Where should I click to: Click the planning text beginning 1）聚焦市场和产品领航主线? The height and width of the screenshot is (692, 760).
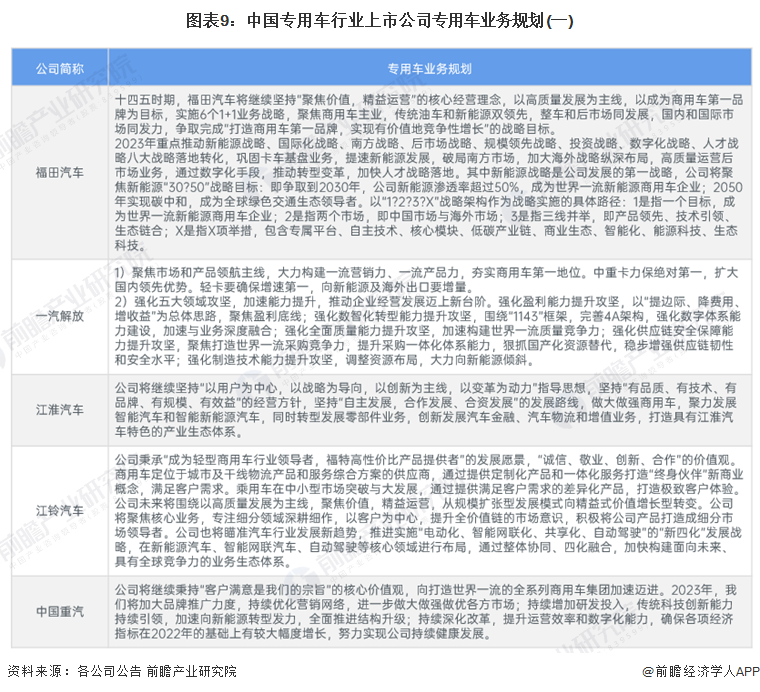pos(428,316)
